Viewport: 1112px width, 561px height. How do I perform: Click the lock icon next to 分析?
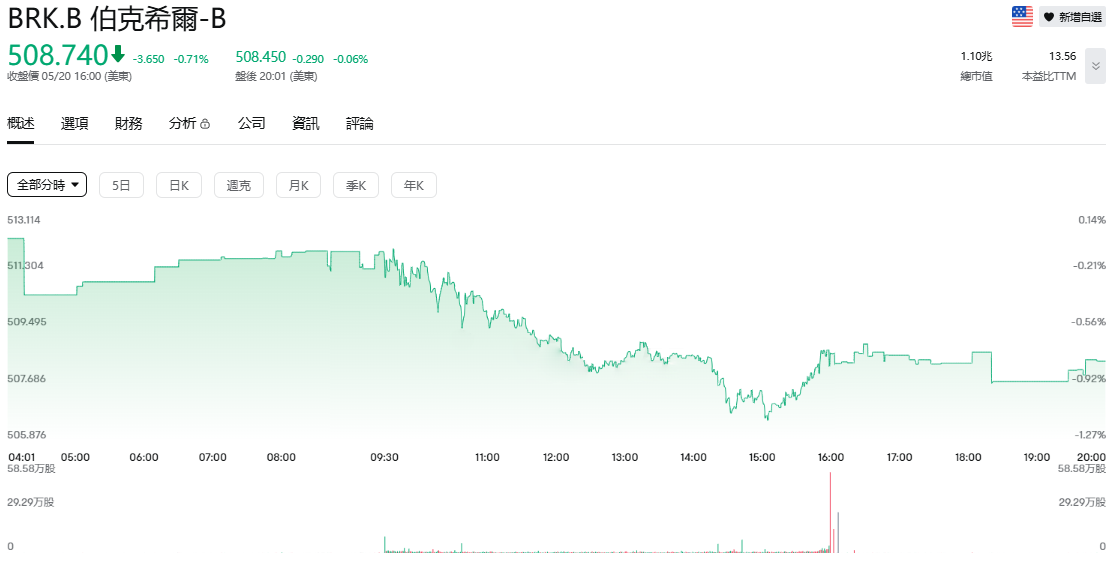click(x=205, y=125)
